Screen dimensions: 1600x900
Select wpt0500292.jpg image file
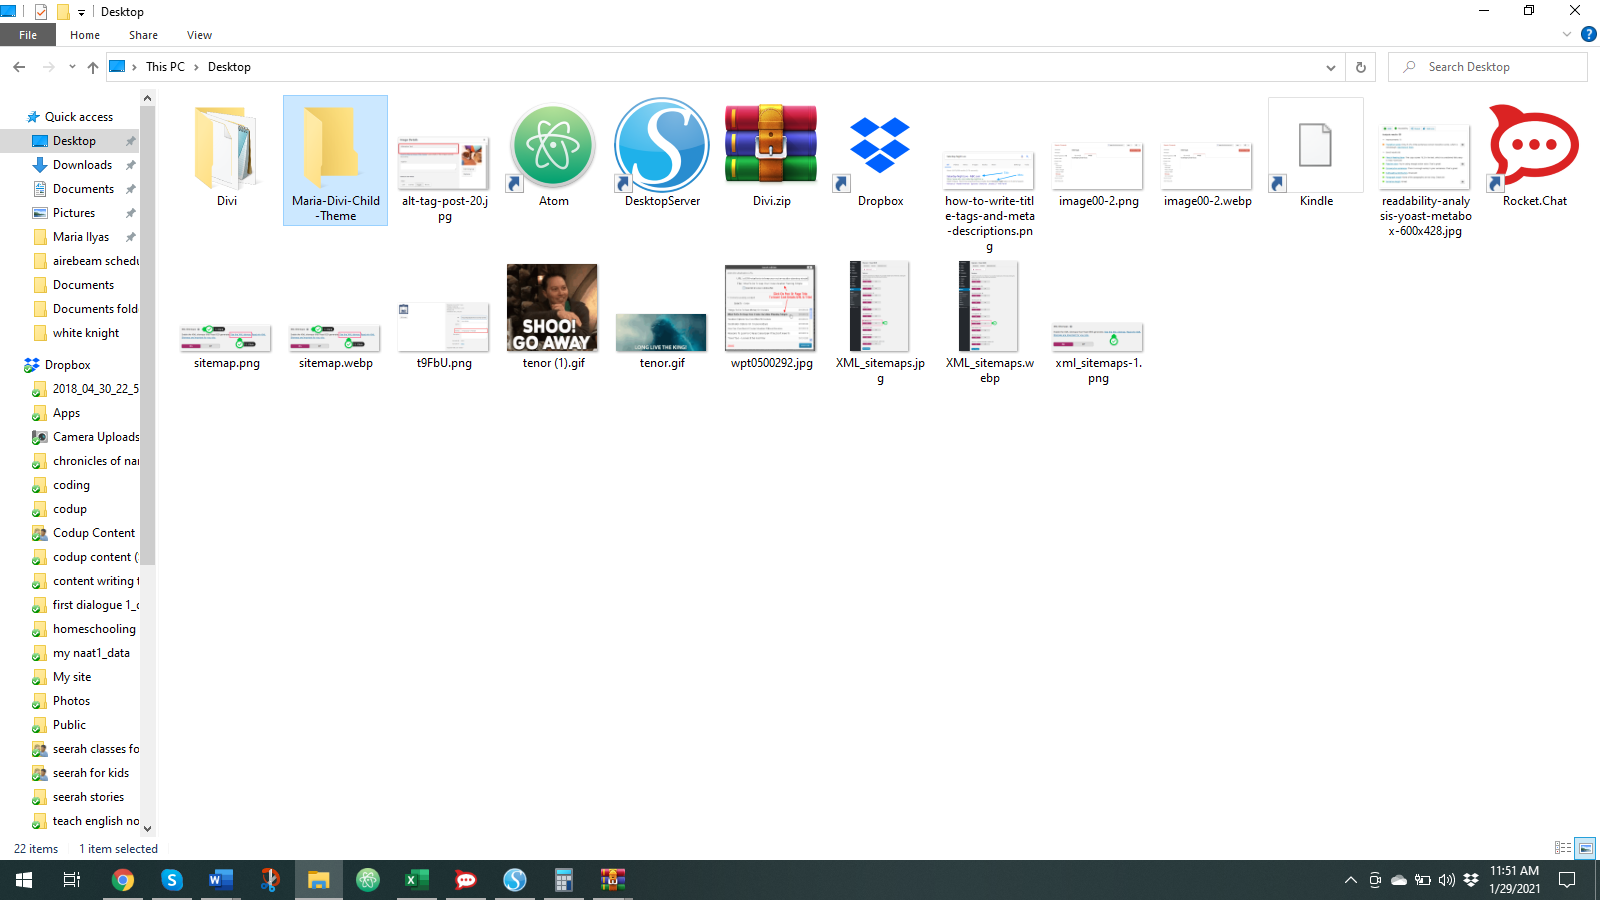[771, 308]
